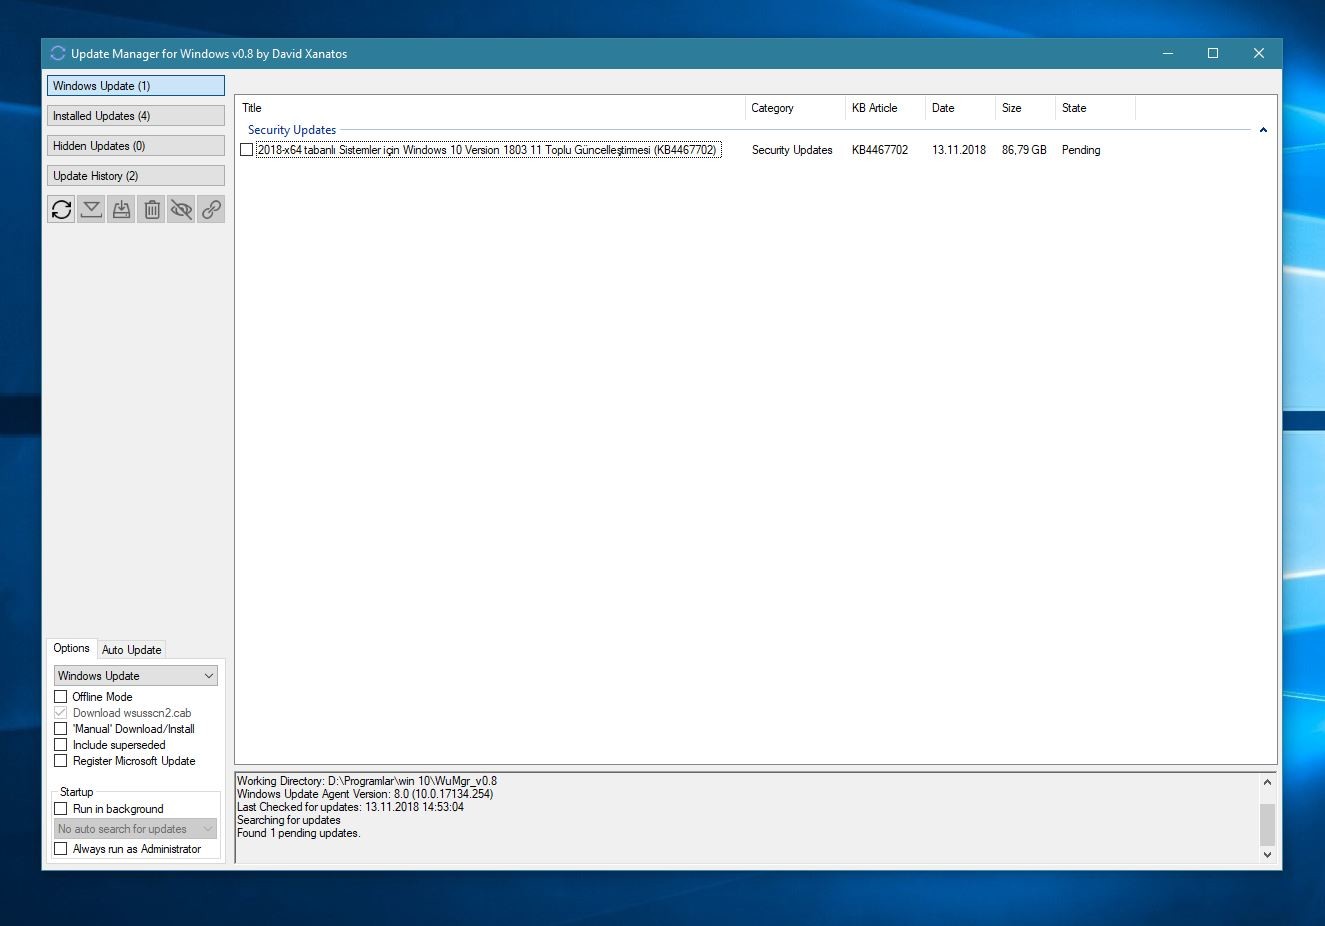The image size is (1325, 926).
Task: Enable Always run as Administrator checkbox
Action: [61, 849]
